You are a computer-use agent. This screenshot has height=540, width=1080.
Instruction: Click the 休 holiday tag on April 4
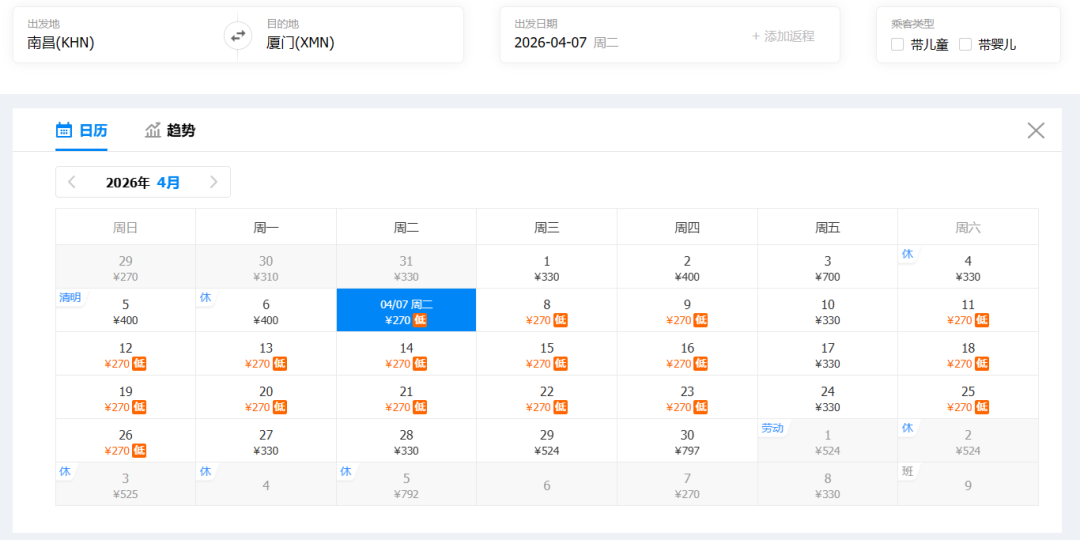(908, 254)
